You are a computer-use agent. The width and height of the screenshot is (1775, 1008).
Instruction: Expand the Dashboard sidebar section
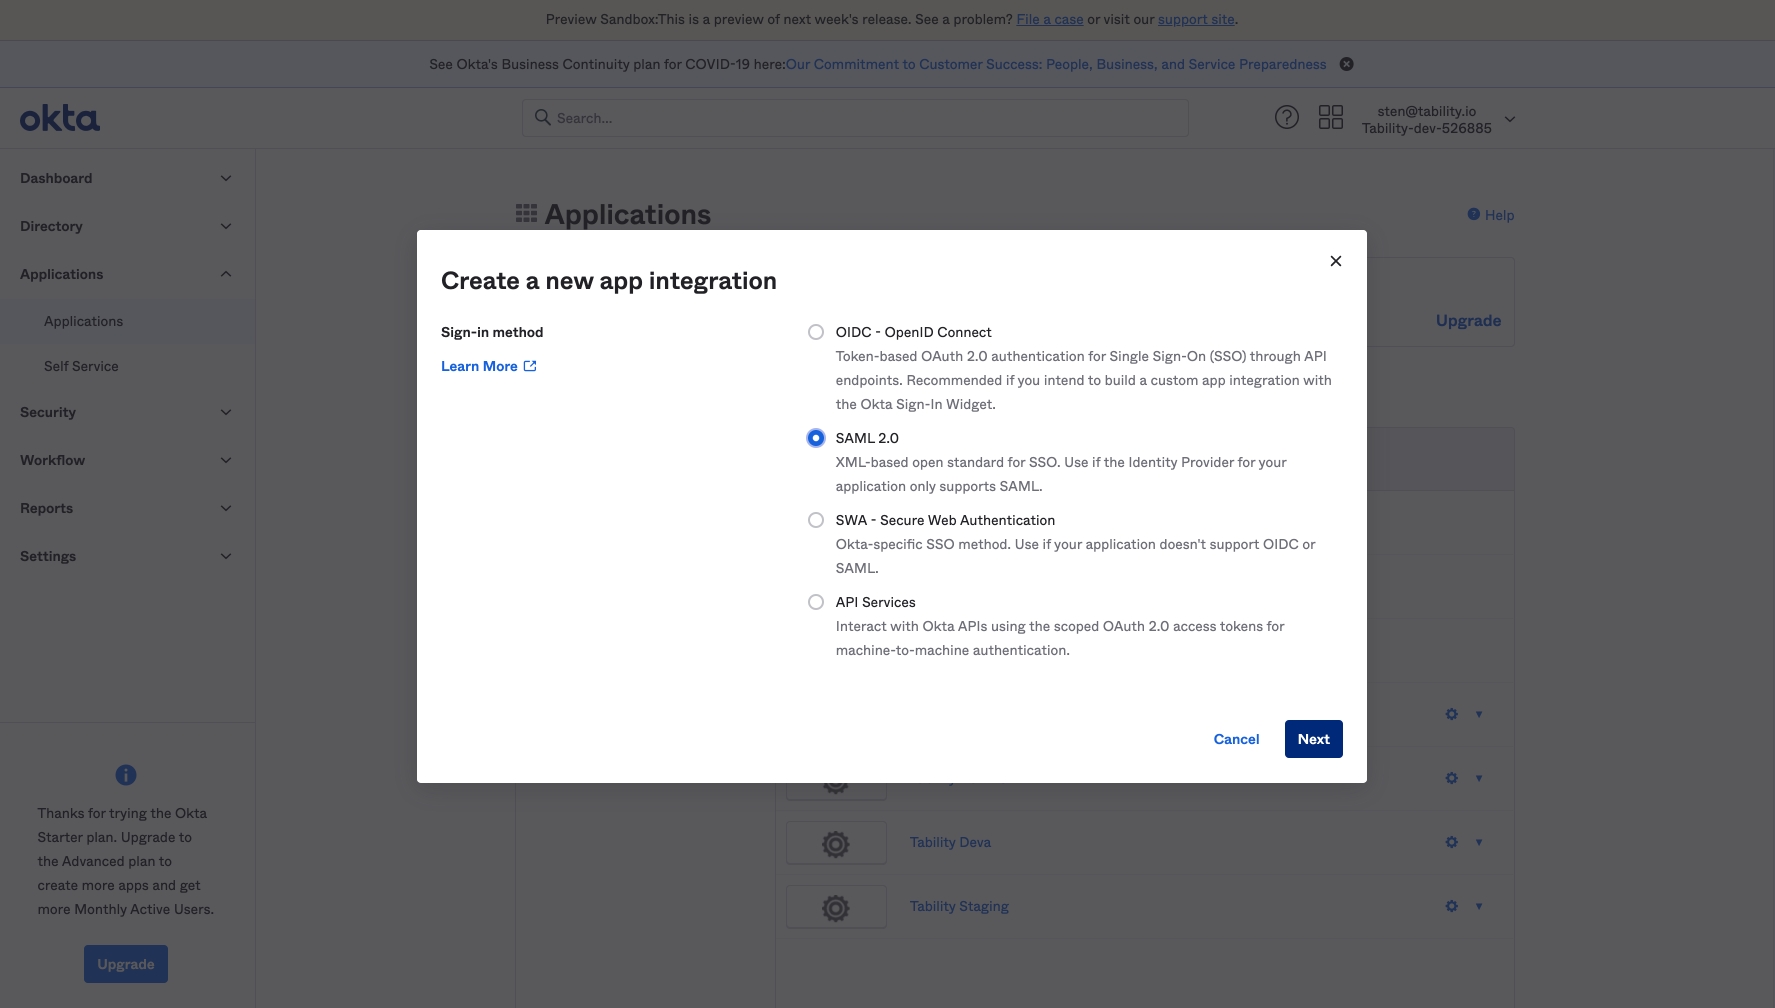pyautogui.click(x=125, y=178)
